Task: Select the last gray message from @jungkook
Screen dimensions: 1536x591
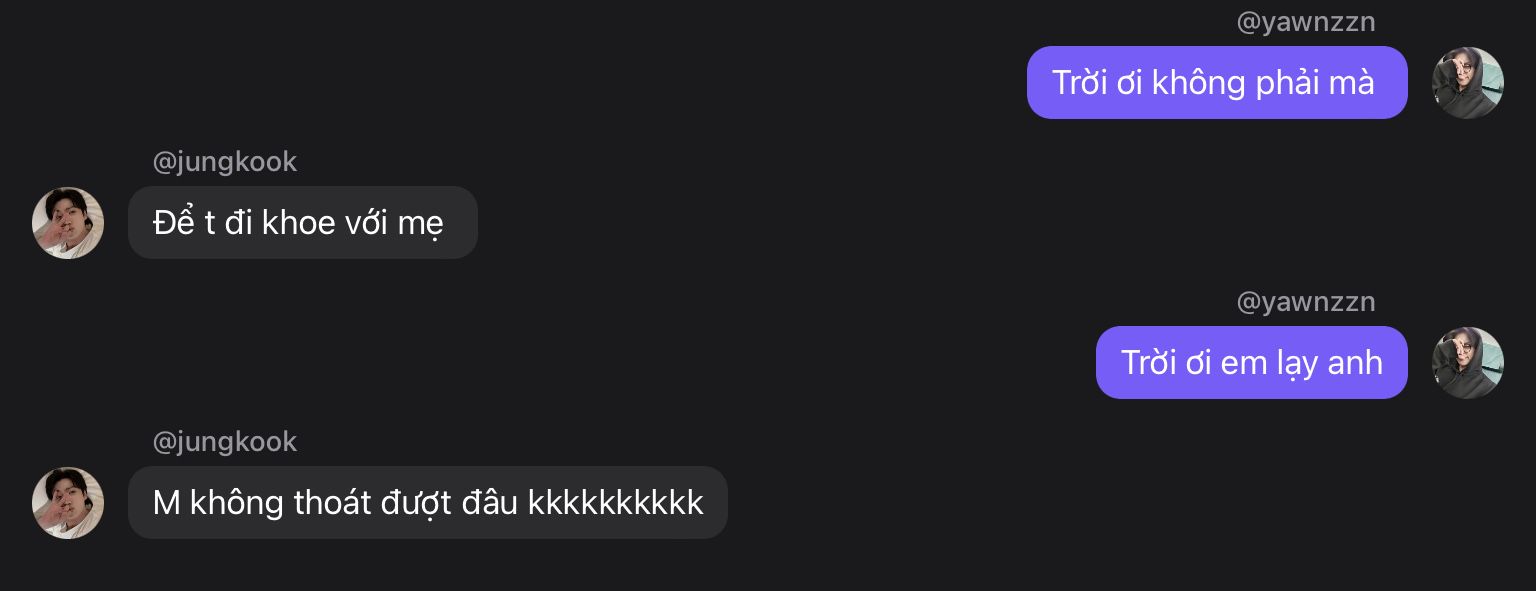Action: point(427,503)
